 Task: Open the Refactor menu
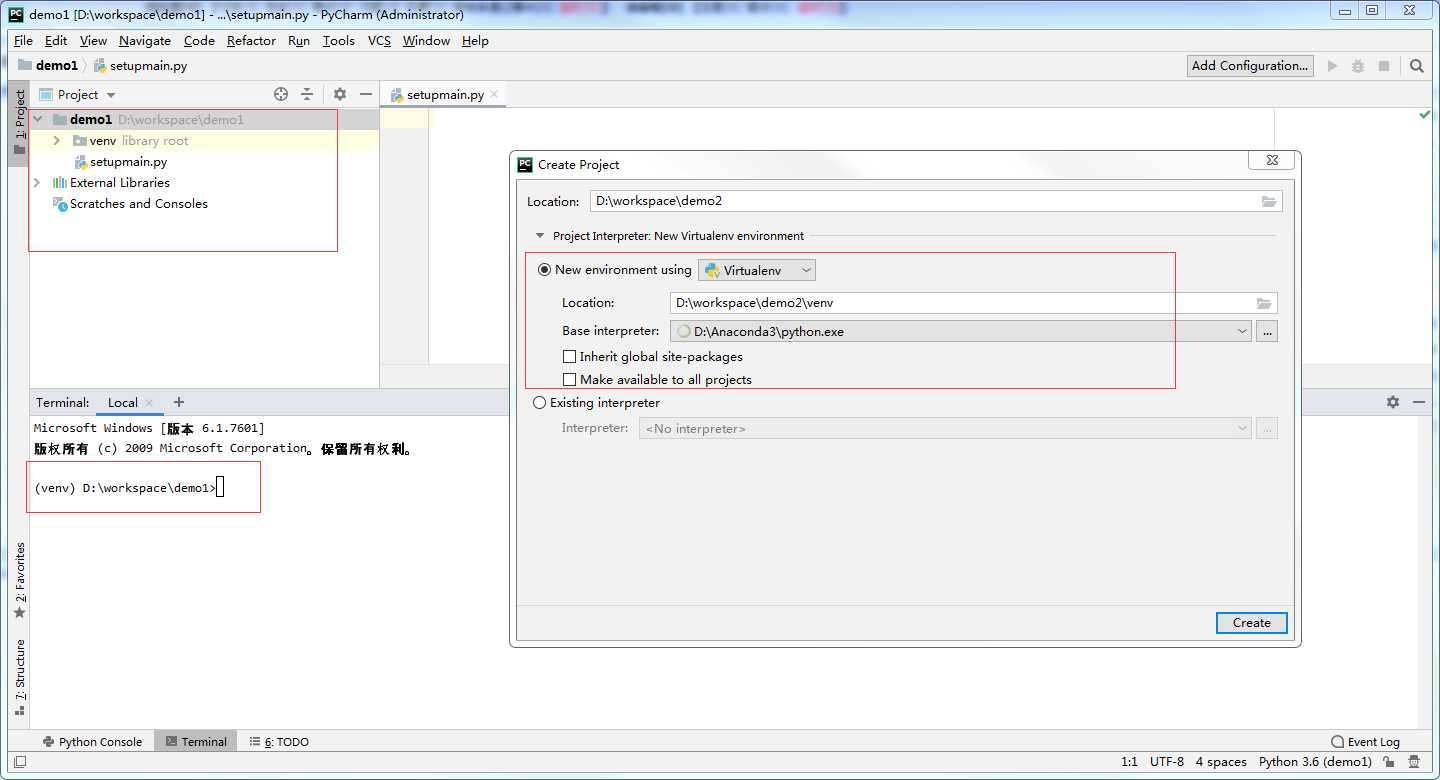click(251, 41)
